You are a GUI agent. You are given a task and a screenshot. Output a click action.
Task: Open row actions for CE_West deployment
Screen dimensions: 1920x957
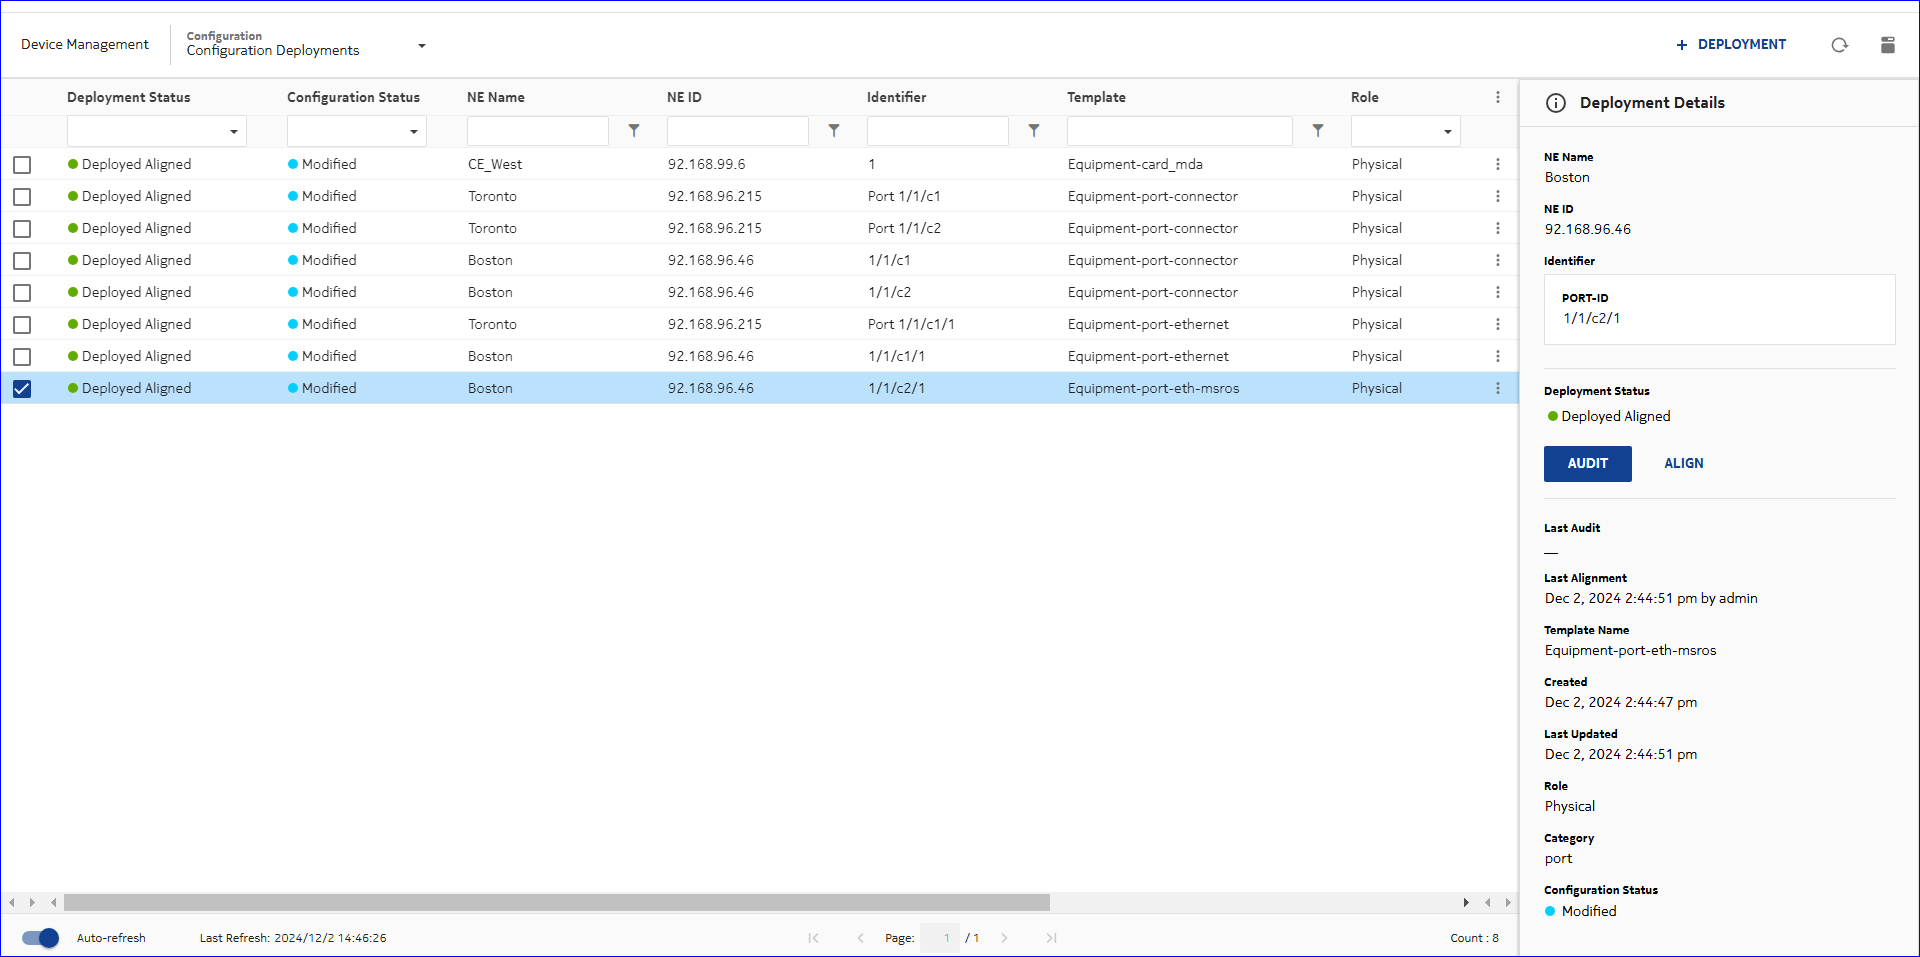pos(1497,164)
